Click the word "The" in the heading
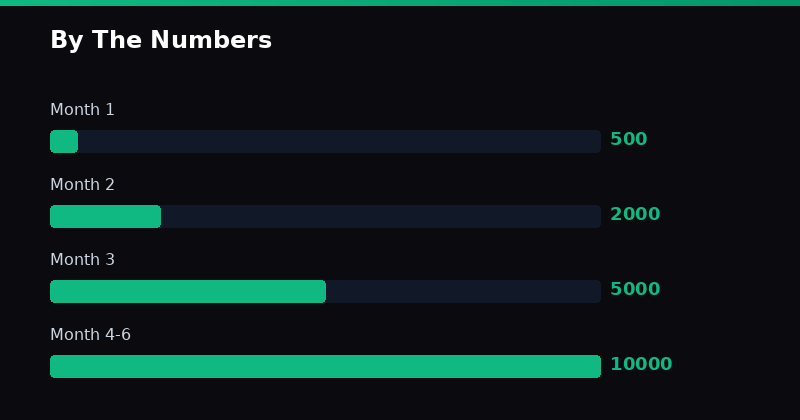 pyautogui.click(x=111, y=41)
